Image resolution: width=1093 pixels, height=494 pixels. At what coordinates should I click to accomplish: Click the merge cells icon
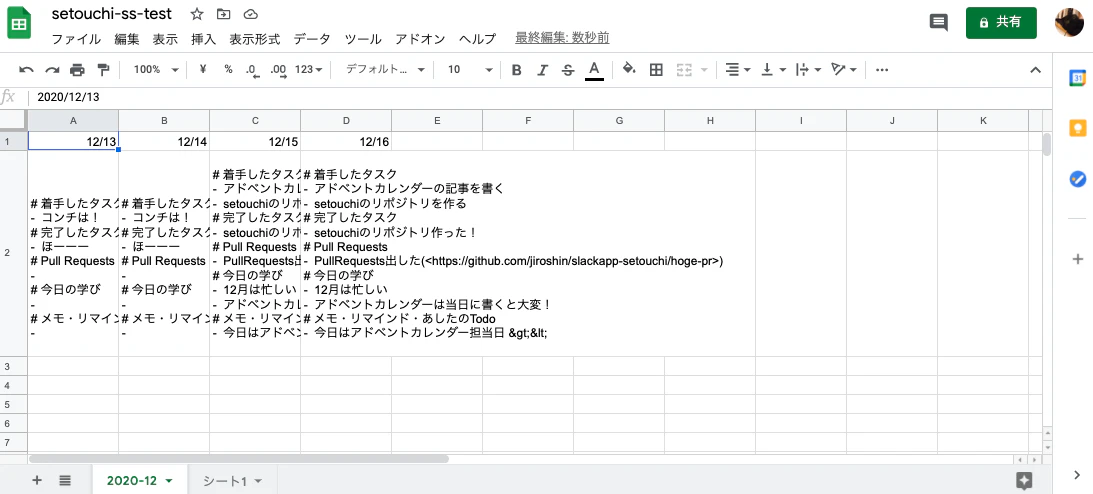[684, 70]
